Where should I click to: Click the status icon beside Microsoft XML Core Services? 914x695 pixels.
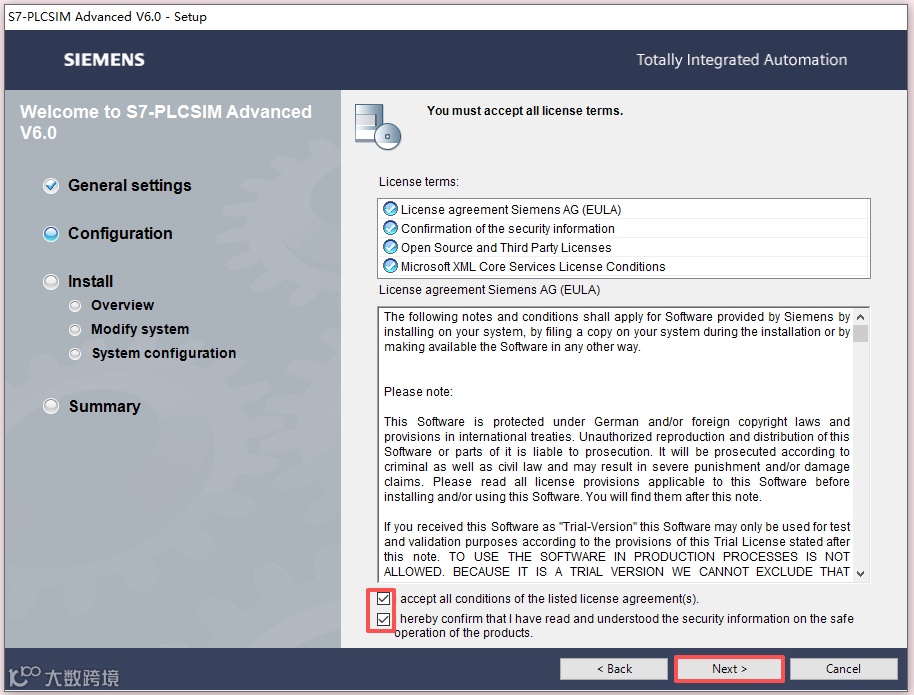[x=390, y=266]
